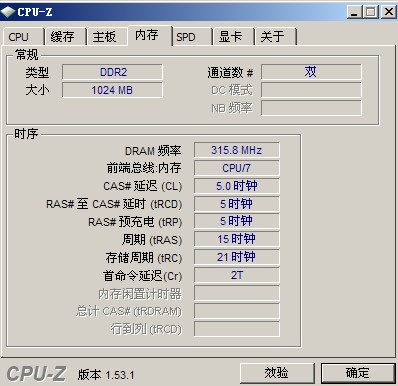Screen dimensions: 398x386
Task: Select the 21 时钟 tRC value
Action: (237, 257)
